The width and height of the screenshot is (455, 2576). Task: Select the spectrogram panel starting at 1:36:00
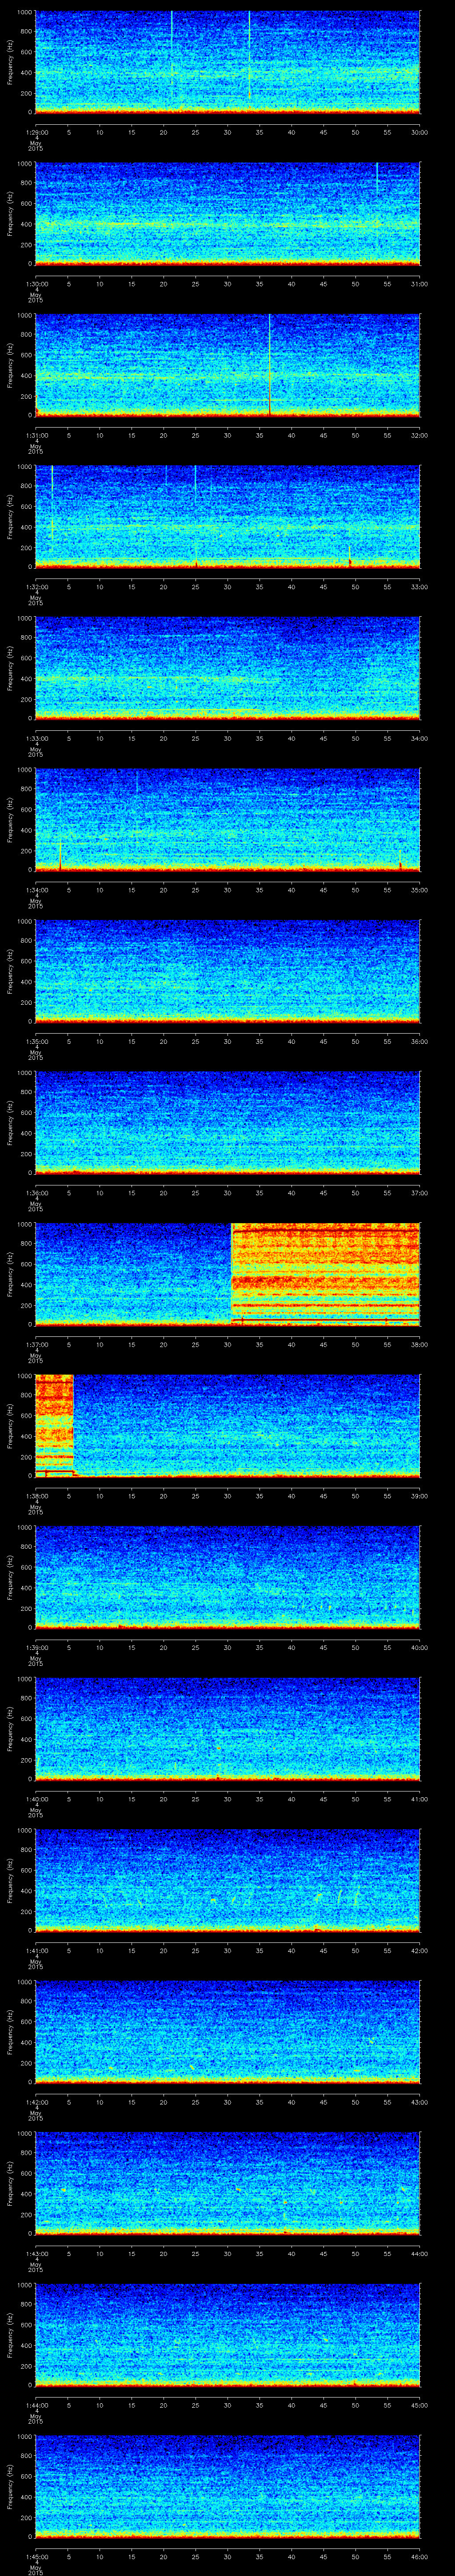[227, 1123]
